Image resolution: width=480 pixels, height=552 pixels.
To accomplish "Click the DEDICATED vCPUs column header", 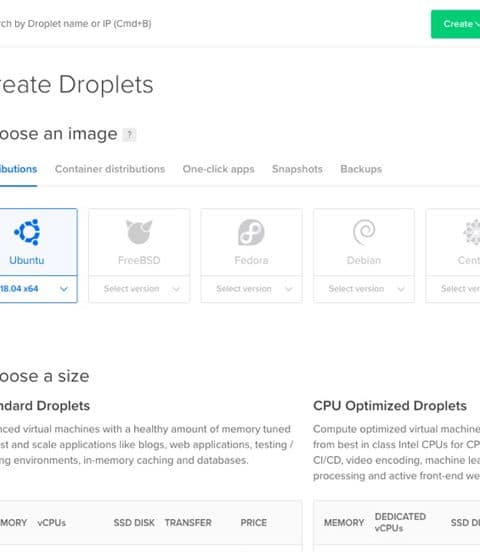I will (400, 522).
